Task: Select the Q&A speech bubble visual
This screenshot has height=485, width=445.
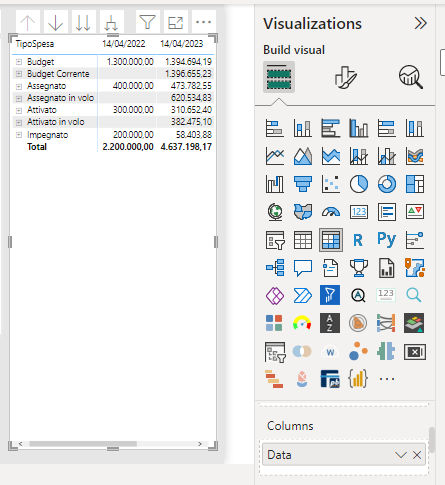Action: (x=303, y=267)
